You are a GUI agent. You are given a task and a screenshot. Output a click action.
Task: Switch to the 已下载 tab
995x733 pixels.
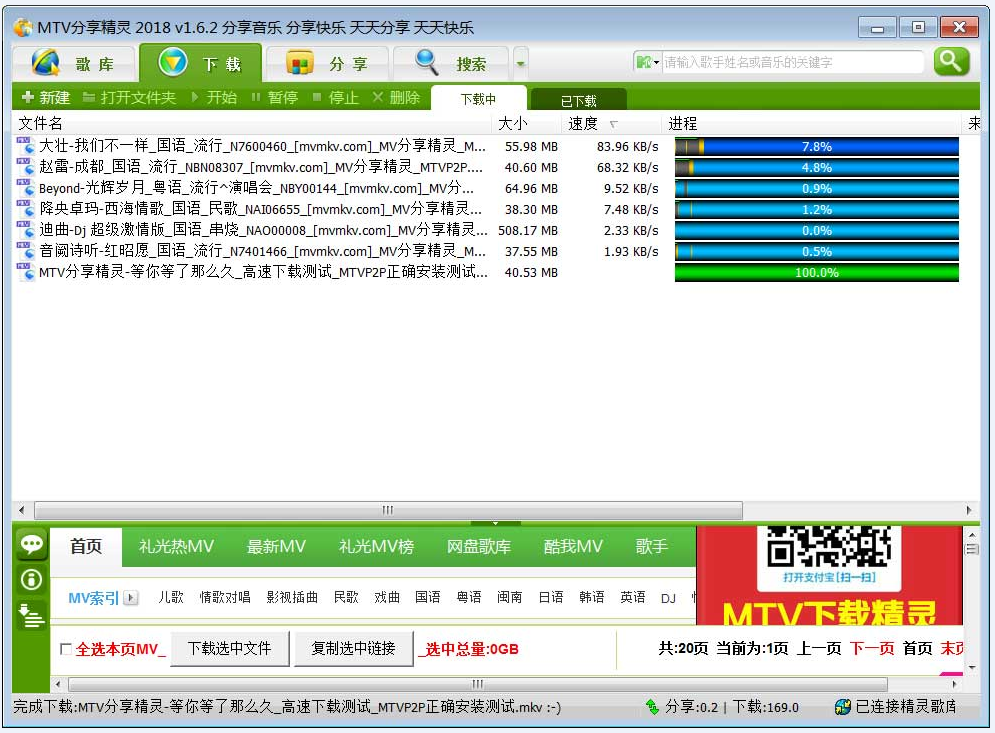(x=578, y=99)
